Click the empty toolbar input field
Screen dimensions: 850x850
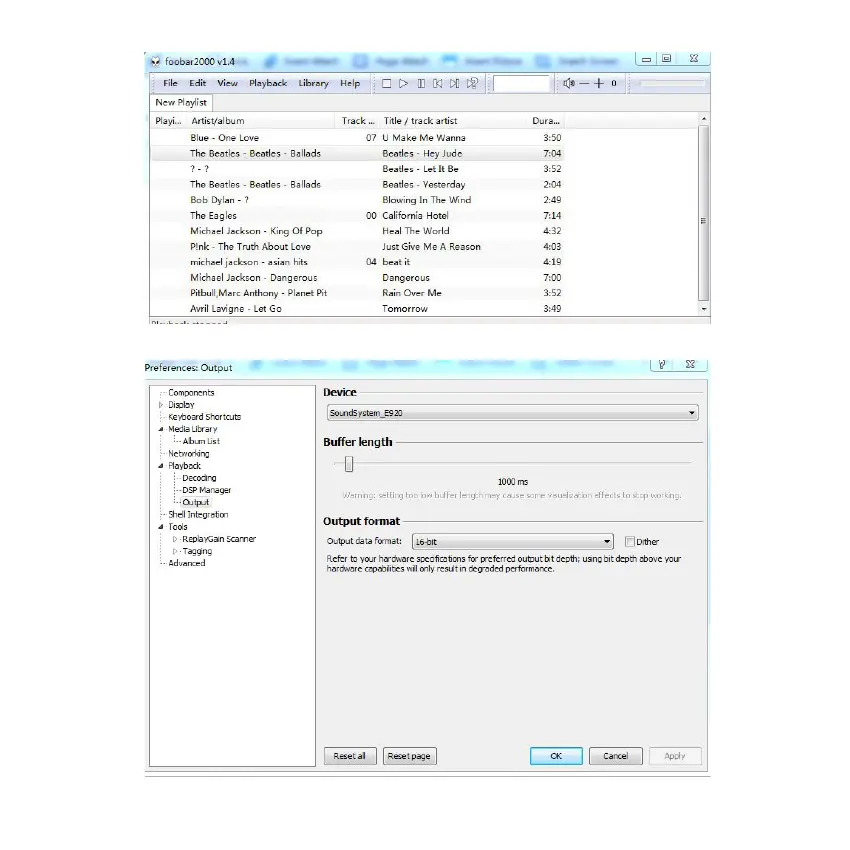(521, 83)
